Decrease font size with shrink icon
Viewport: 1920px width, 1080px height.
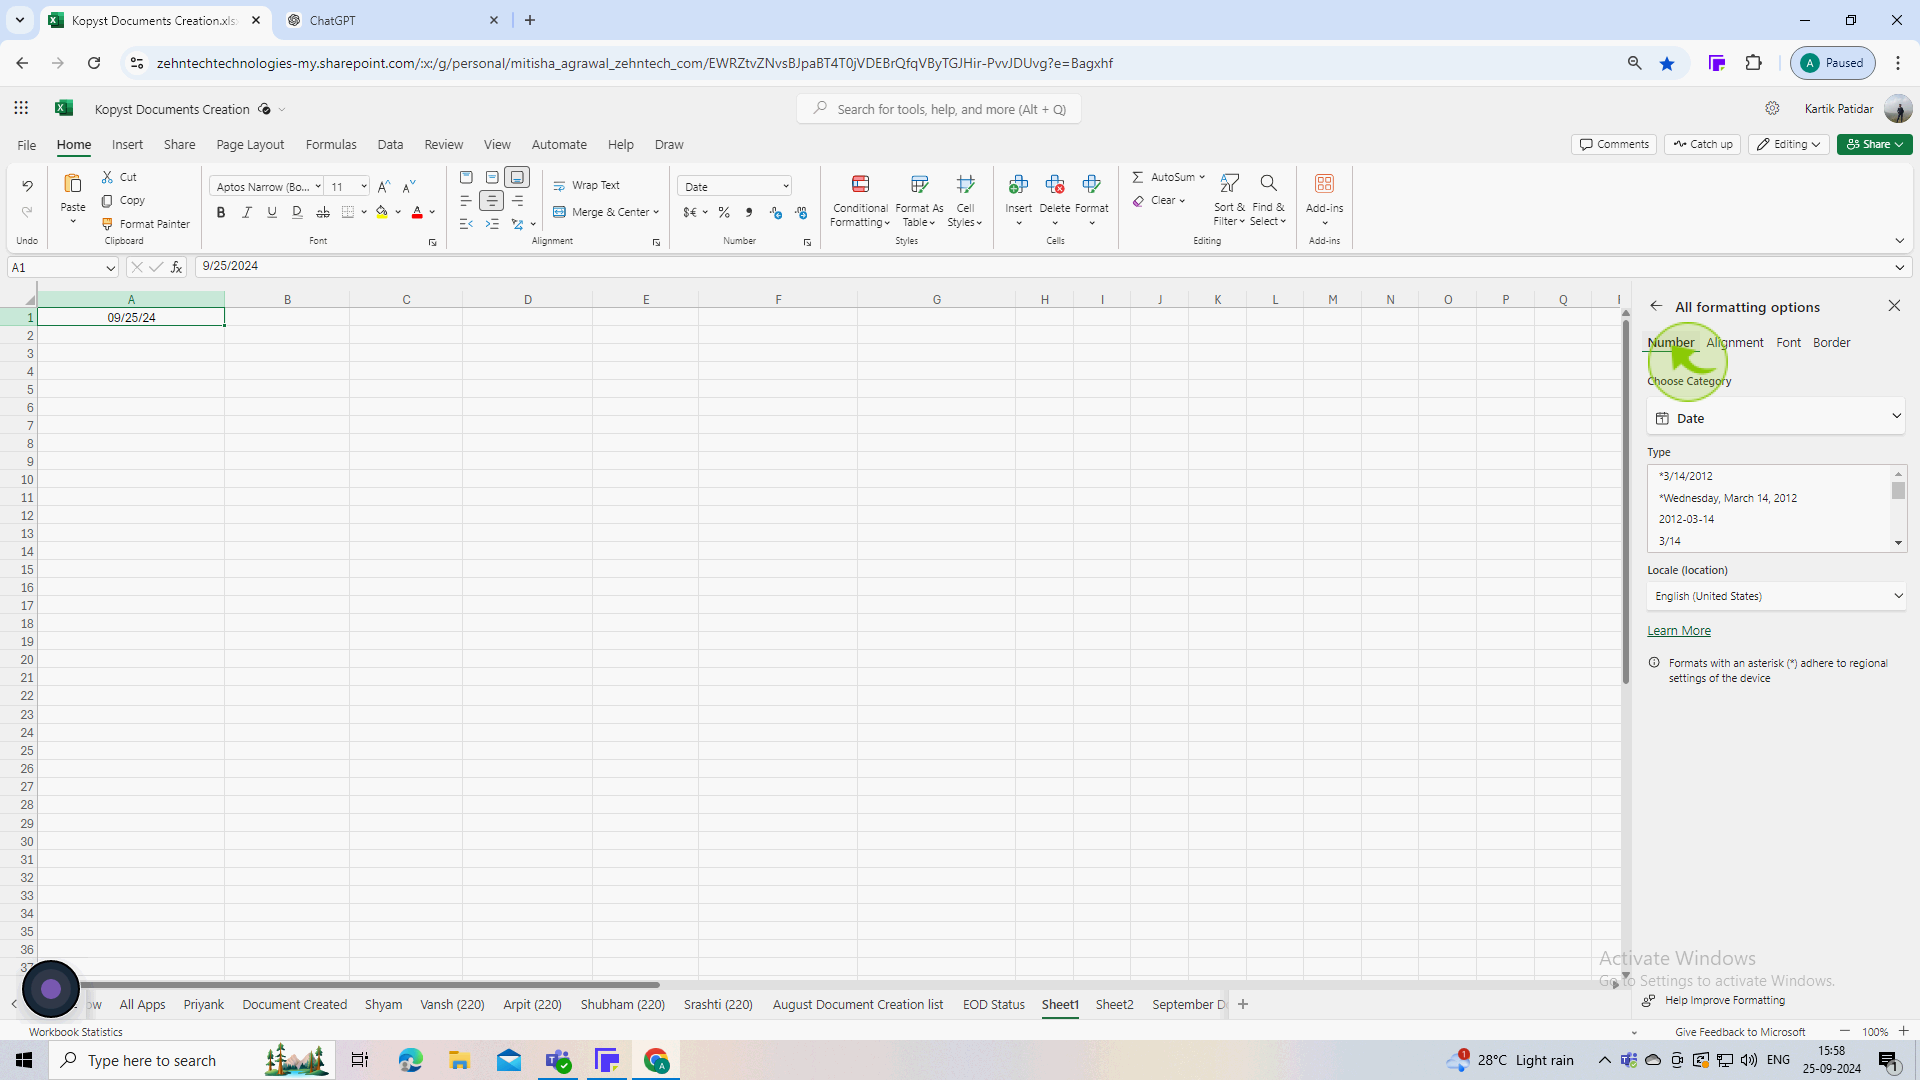pyautogui.click(x=409, y=187)
